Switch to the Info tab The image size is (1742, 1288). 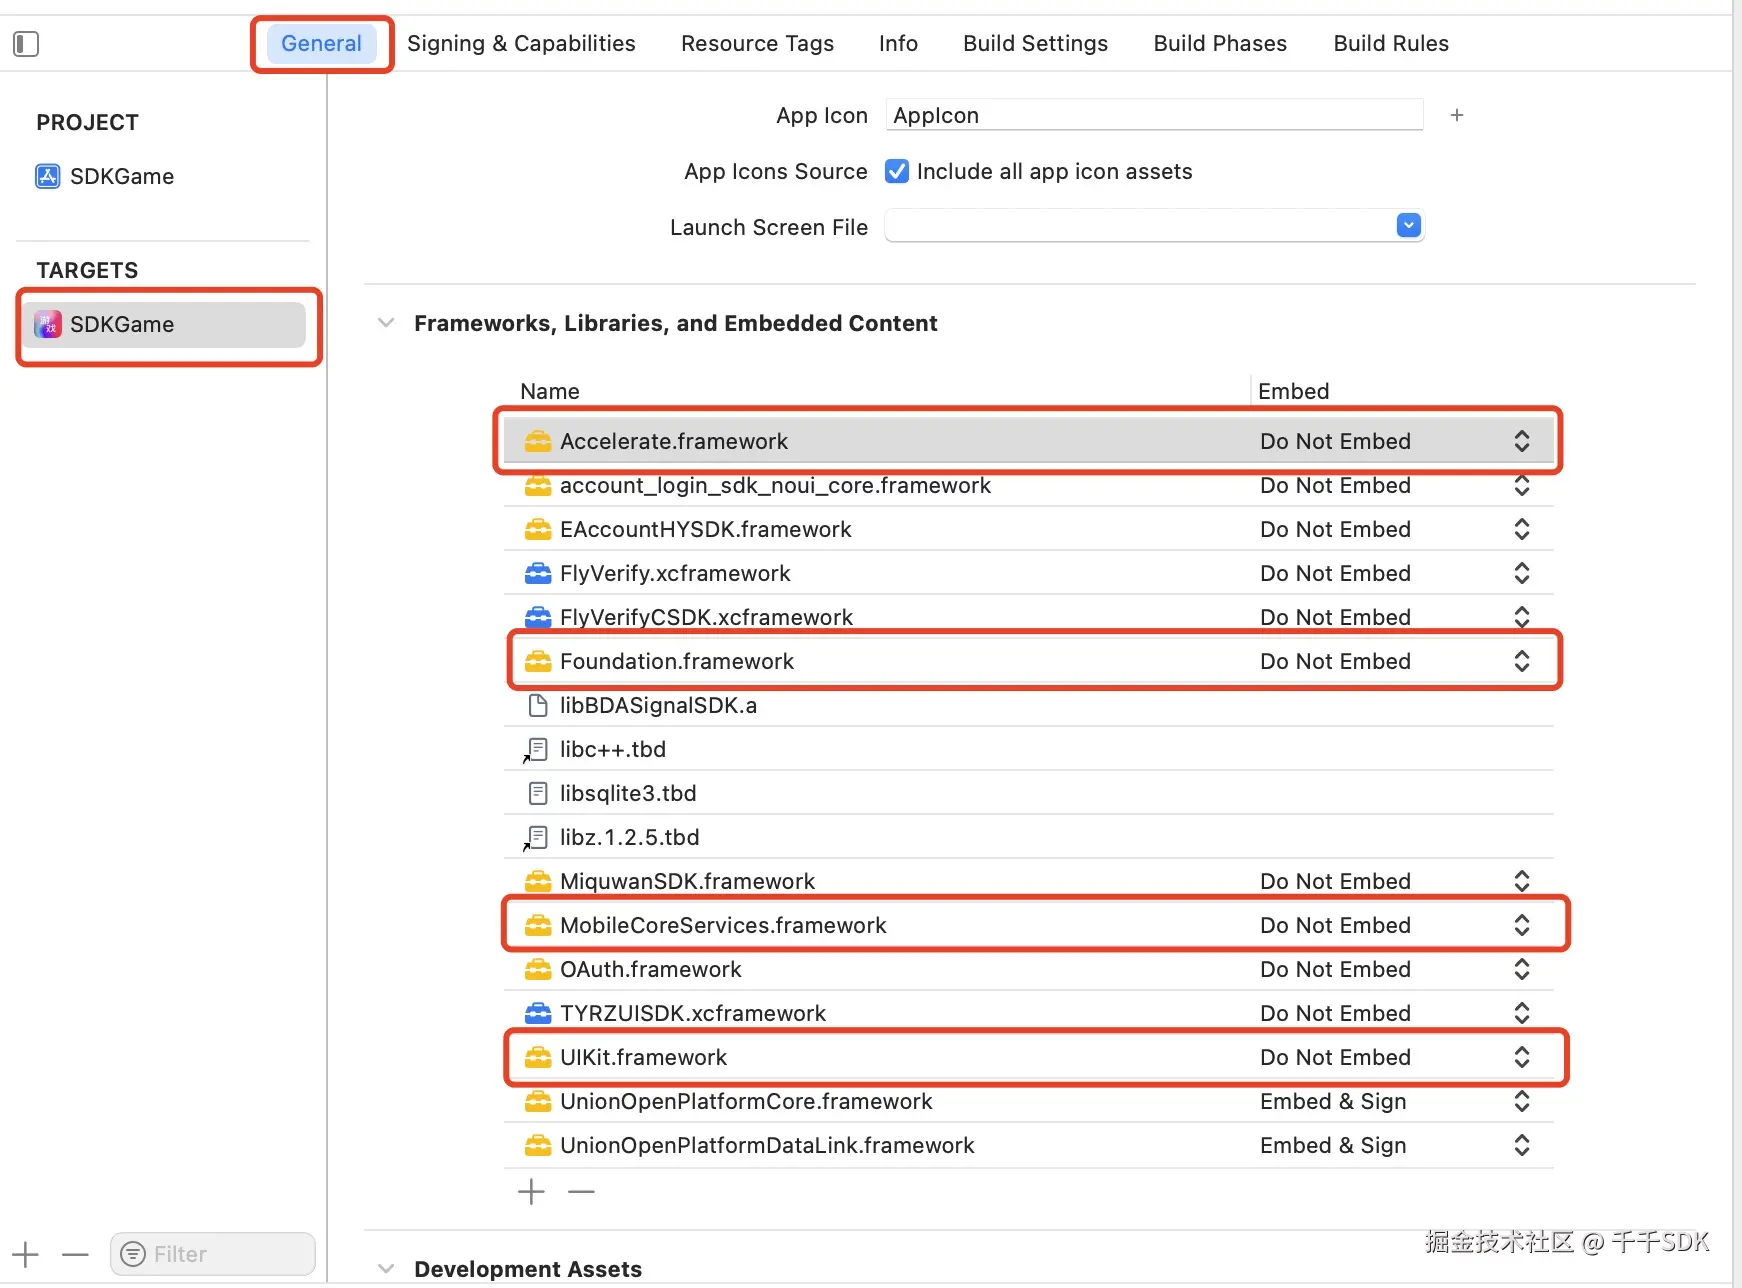pos(898,44)
